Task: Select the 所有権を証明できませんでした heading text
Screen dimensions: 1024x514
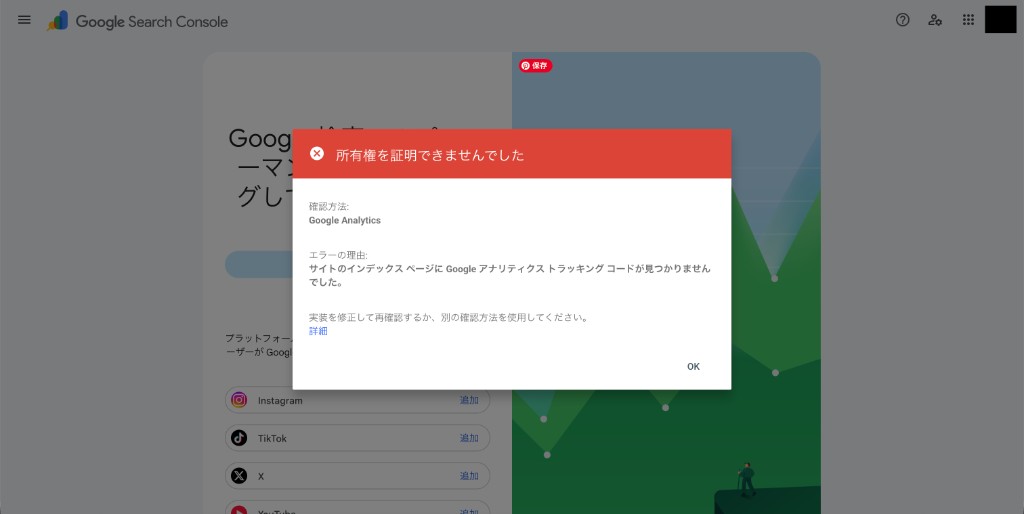Action: pos(430,155)
